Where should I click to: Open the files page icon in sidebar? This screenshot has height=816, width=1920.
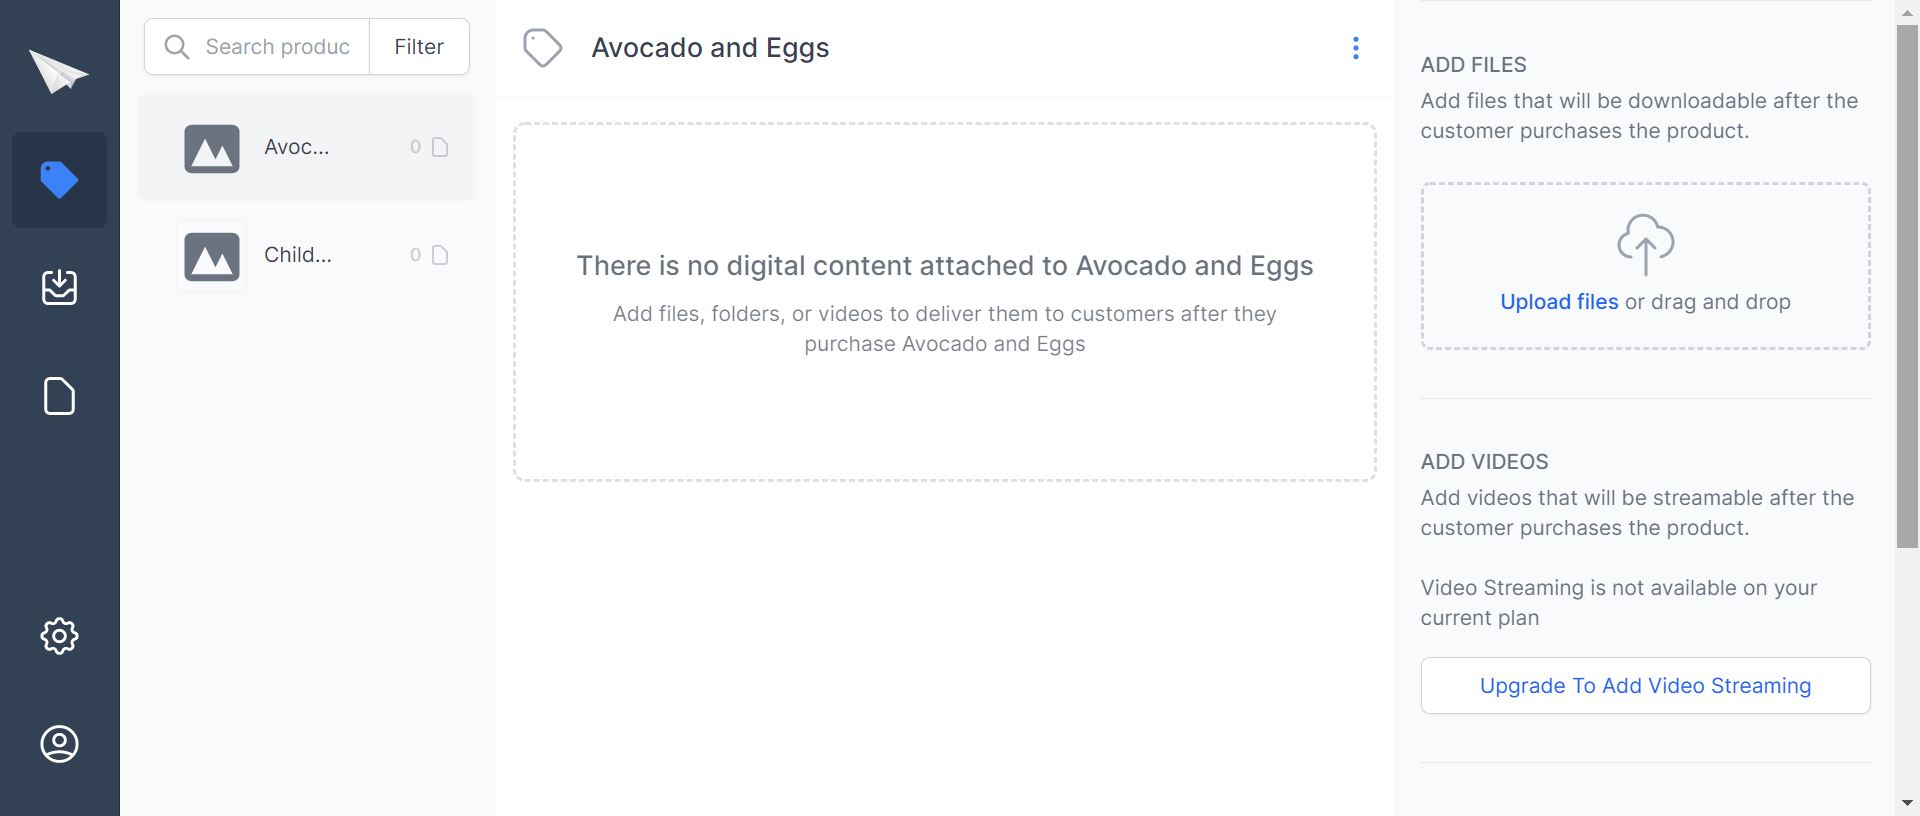coord(59,396)
